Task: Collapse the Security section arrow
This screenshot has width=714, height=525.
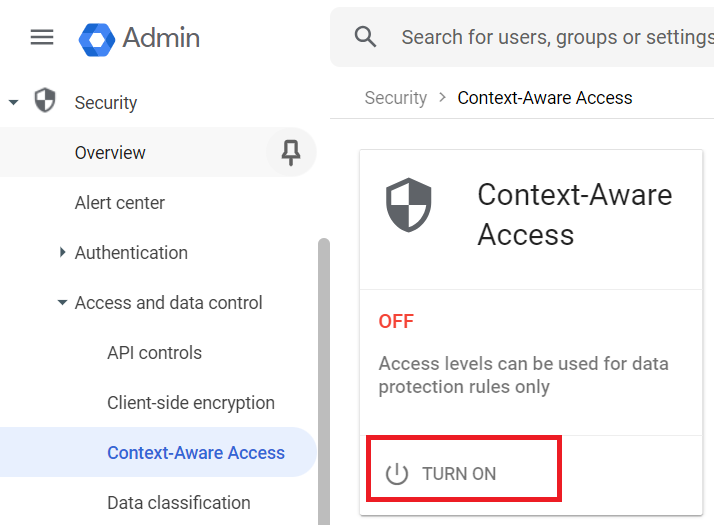Action: (x=14, y=102)
